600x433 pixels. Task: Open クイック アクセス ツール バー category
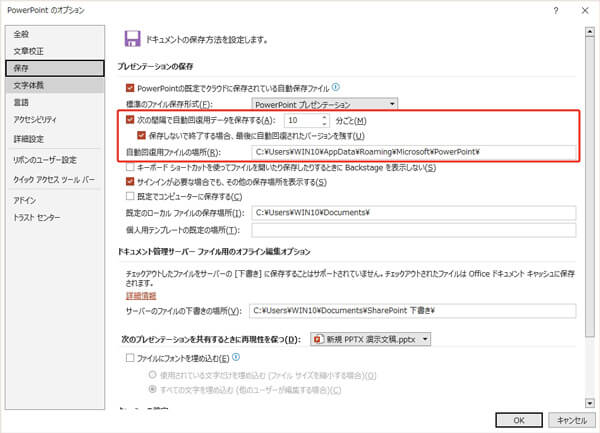pyautogui.click(x=55, y=179)
